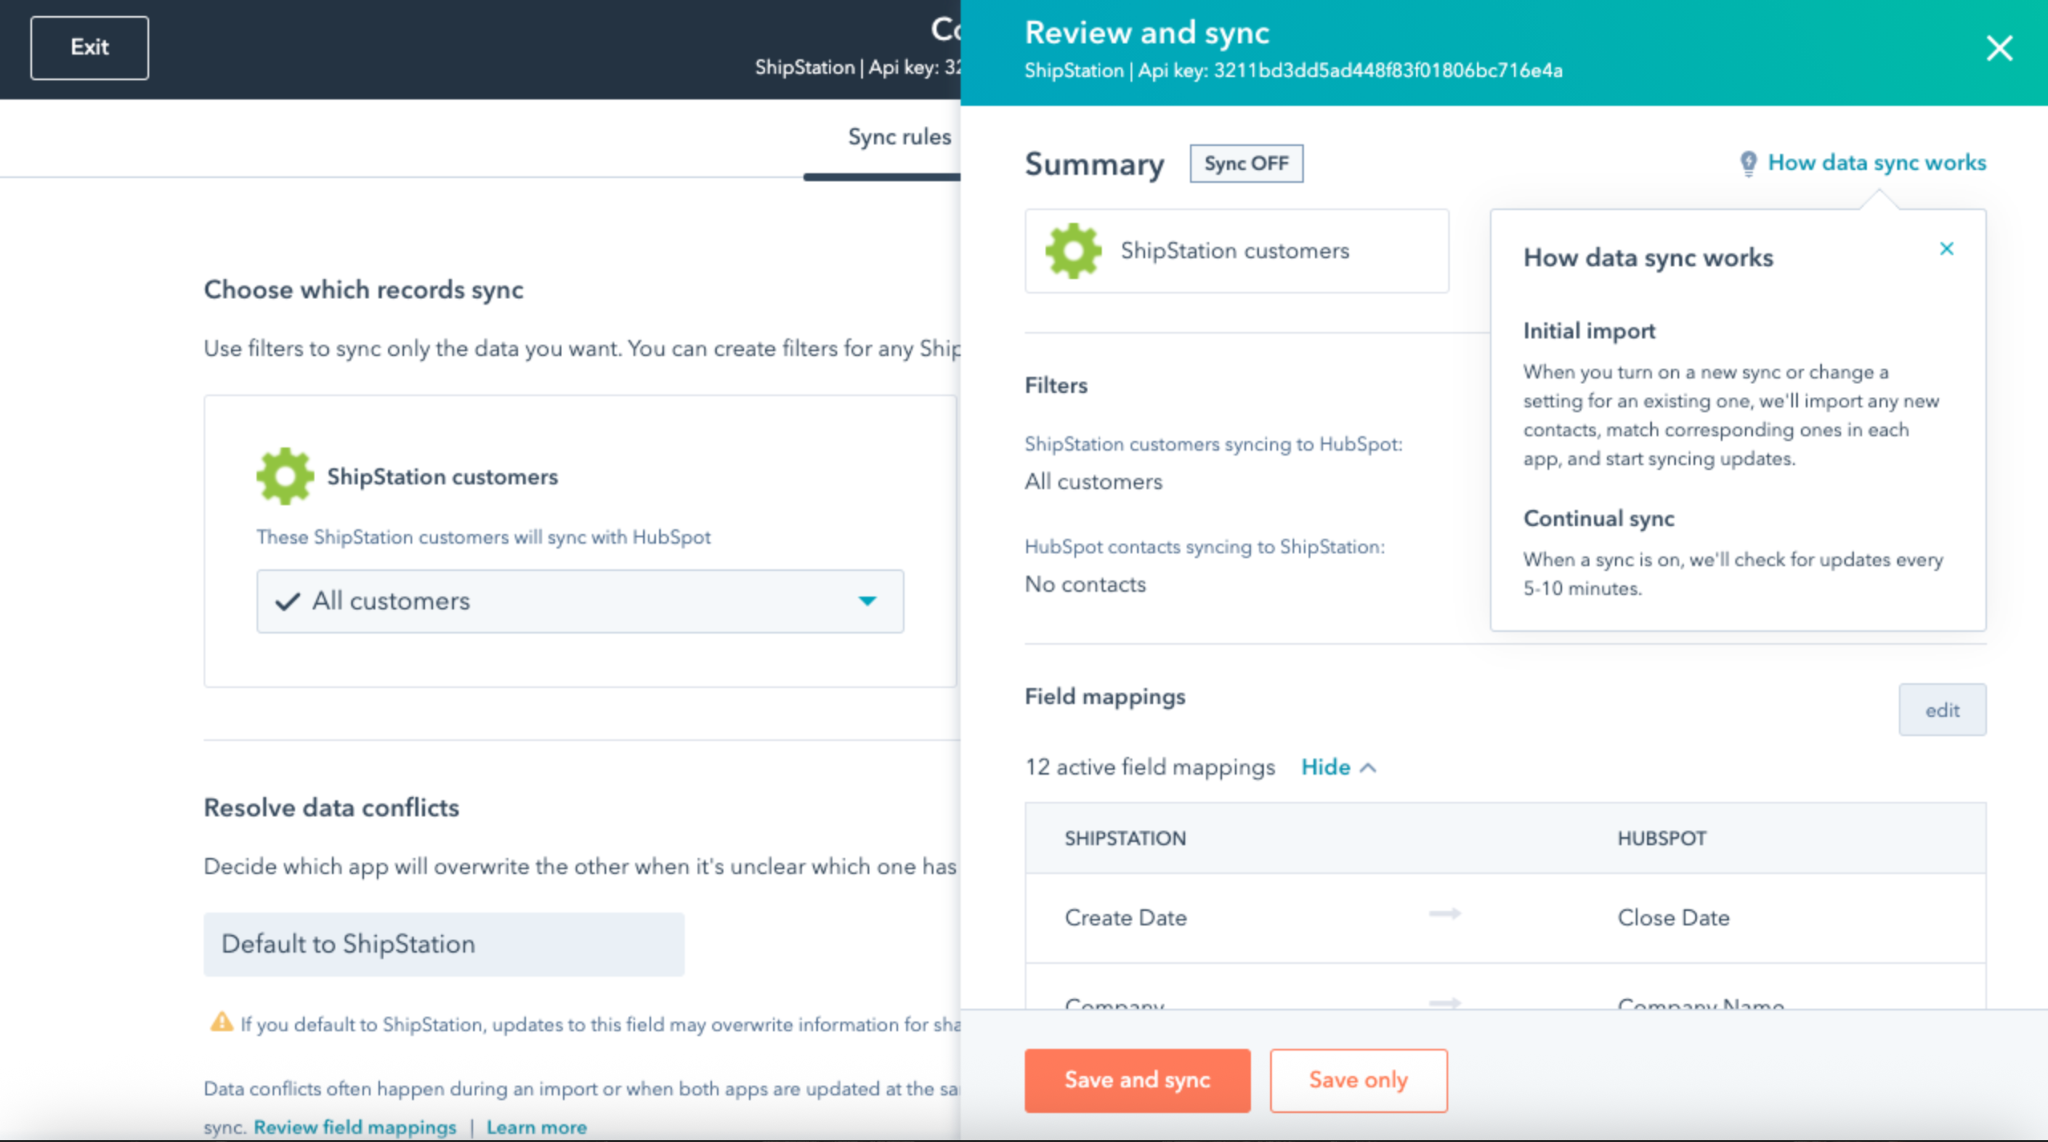Click the Exit button
This screenshot has height=1142, width=2048.
coord(89,47)
